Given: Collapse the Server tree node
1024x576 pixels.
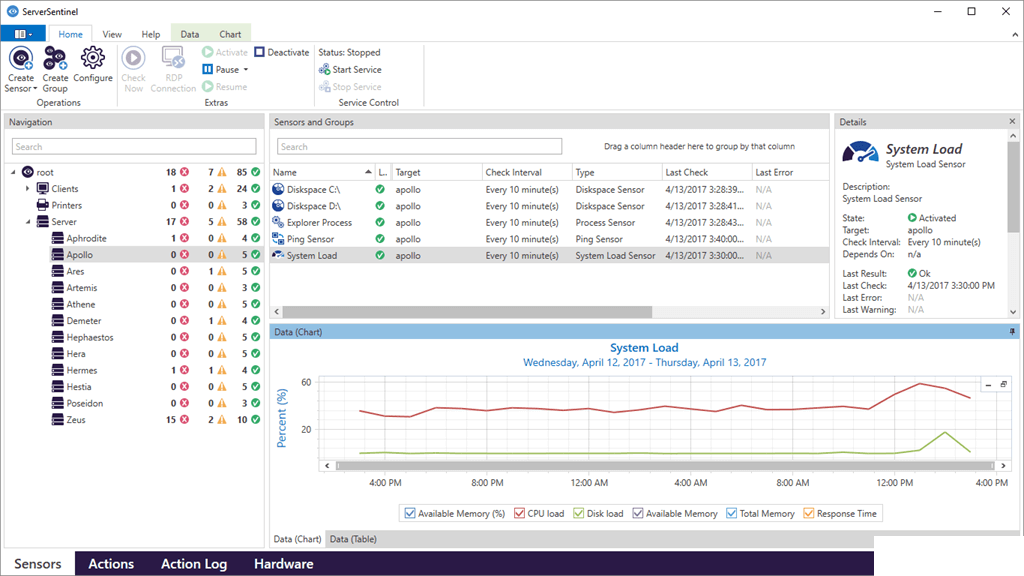Looking at the screenshot, I should pos(27,222).
